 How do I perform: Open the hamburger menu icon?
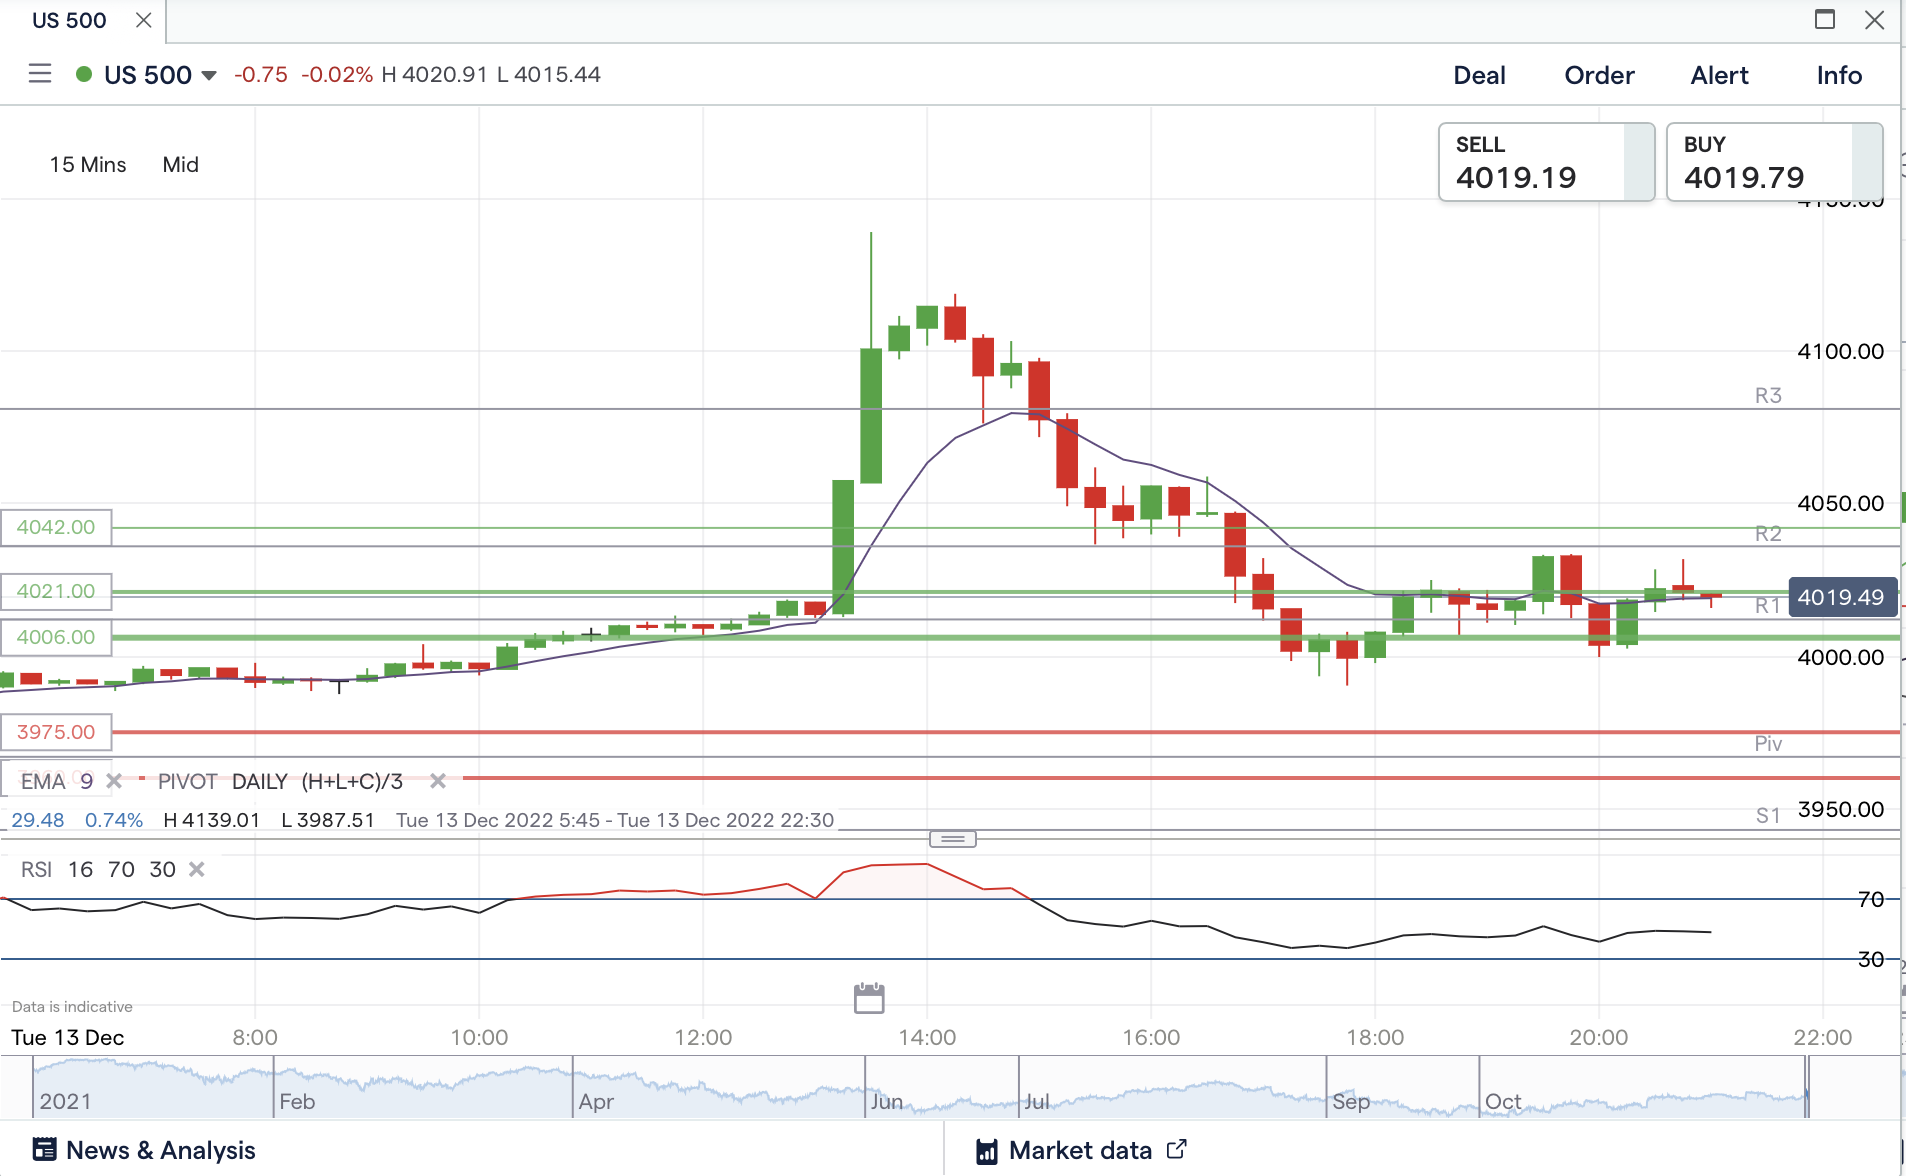tap(40, 74)
